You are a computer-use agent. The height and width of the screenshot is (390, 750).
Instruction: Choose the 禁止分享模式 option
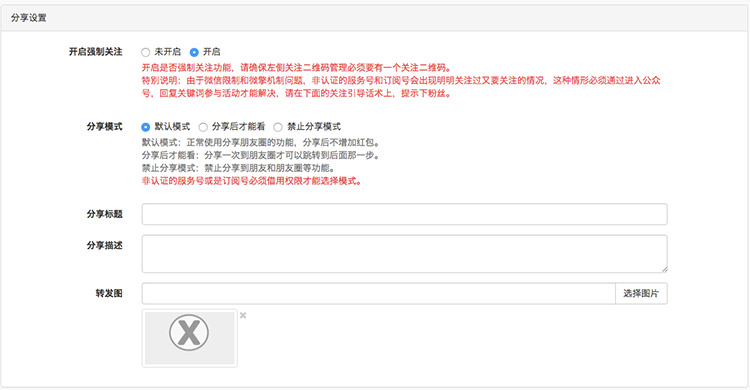tap(278, 127)
